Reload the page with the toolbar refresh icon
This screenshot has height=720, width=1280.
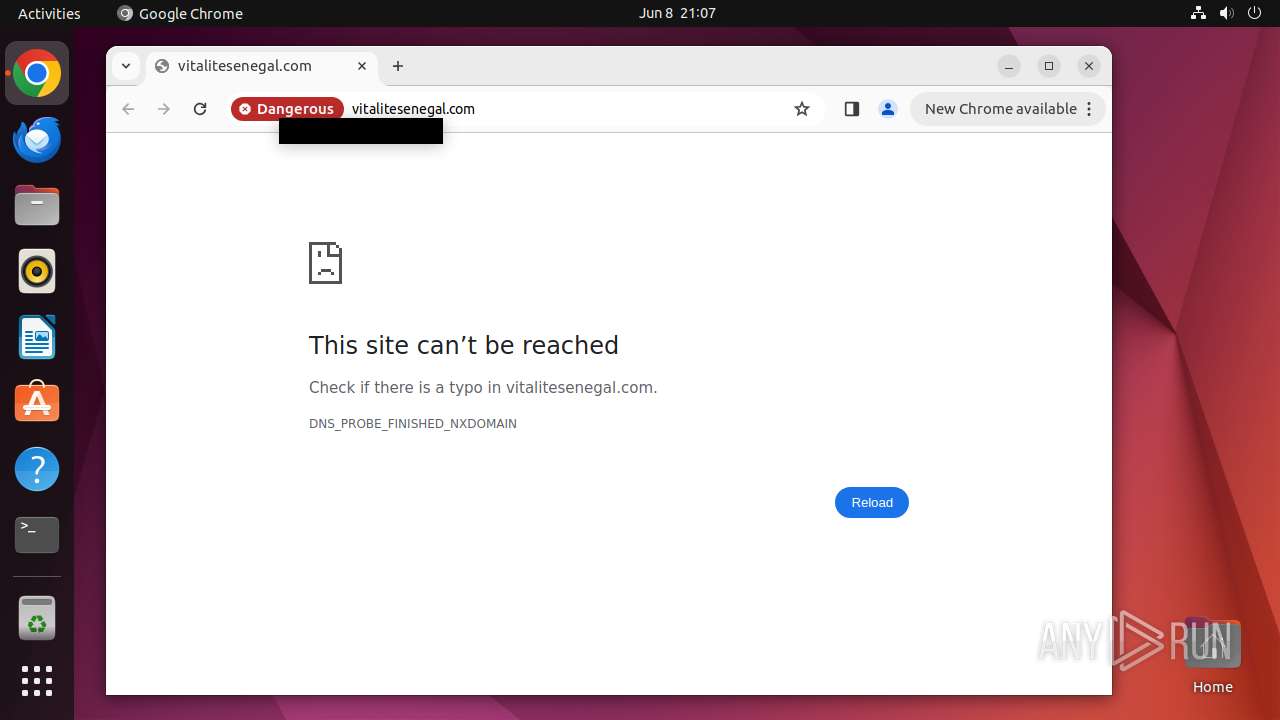(x=200, y=109)
